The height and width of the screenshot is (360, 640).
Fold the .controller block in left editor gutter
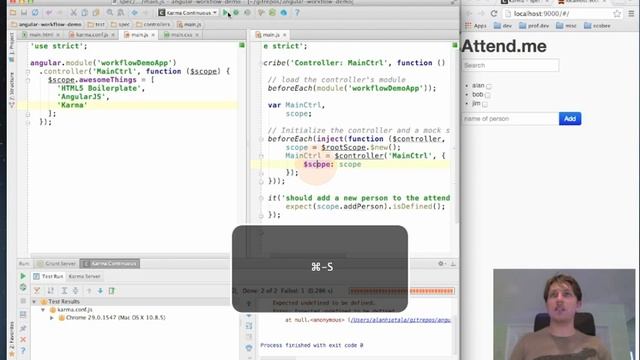tap(28, 71)
